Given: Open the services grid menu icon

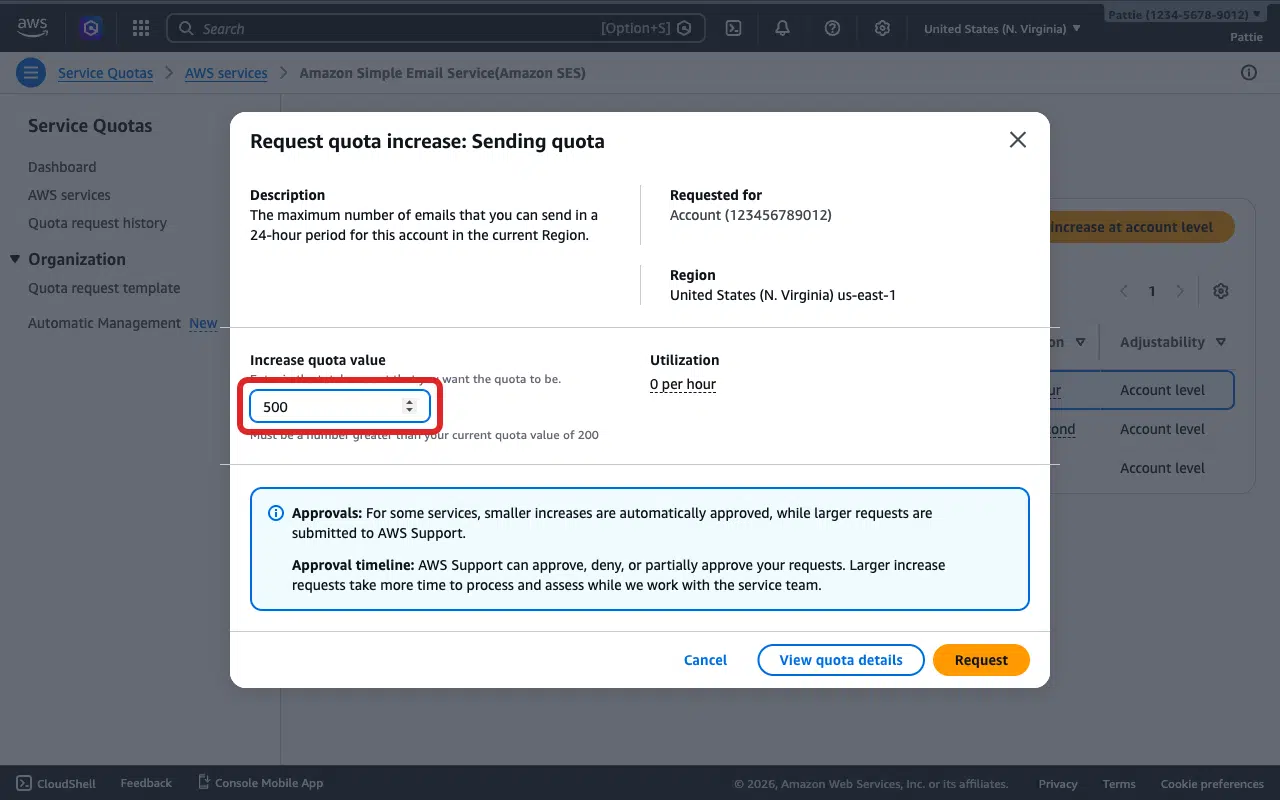Looking at the screenshot, I should 141,28.
